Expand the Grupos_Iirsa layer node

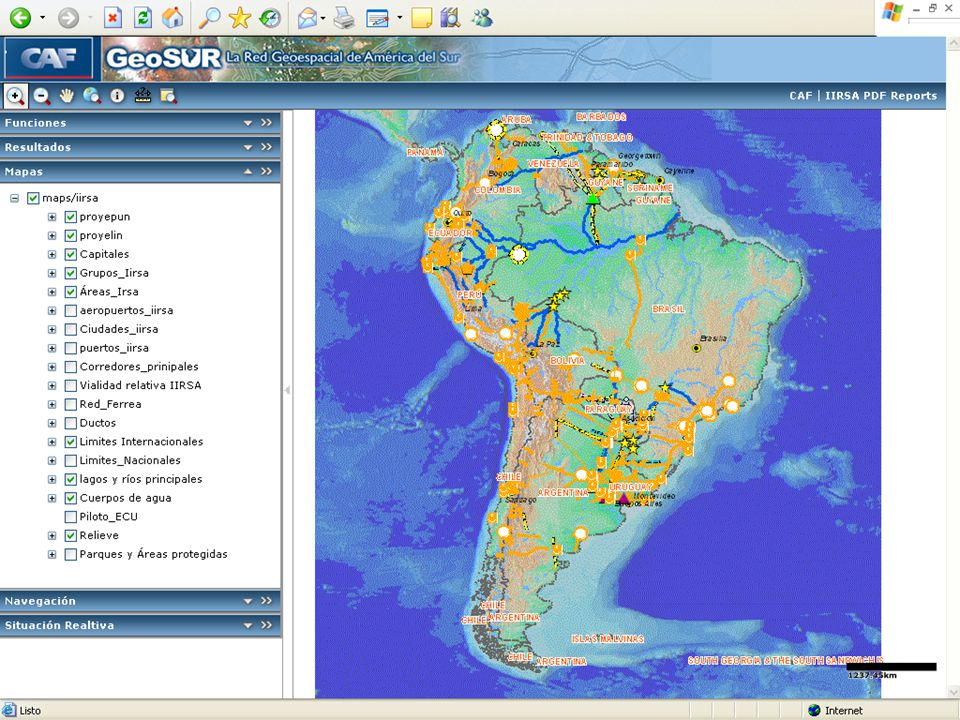click(52, 273)
